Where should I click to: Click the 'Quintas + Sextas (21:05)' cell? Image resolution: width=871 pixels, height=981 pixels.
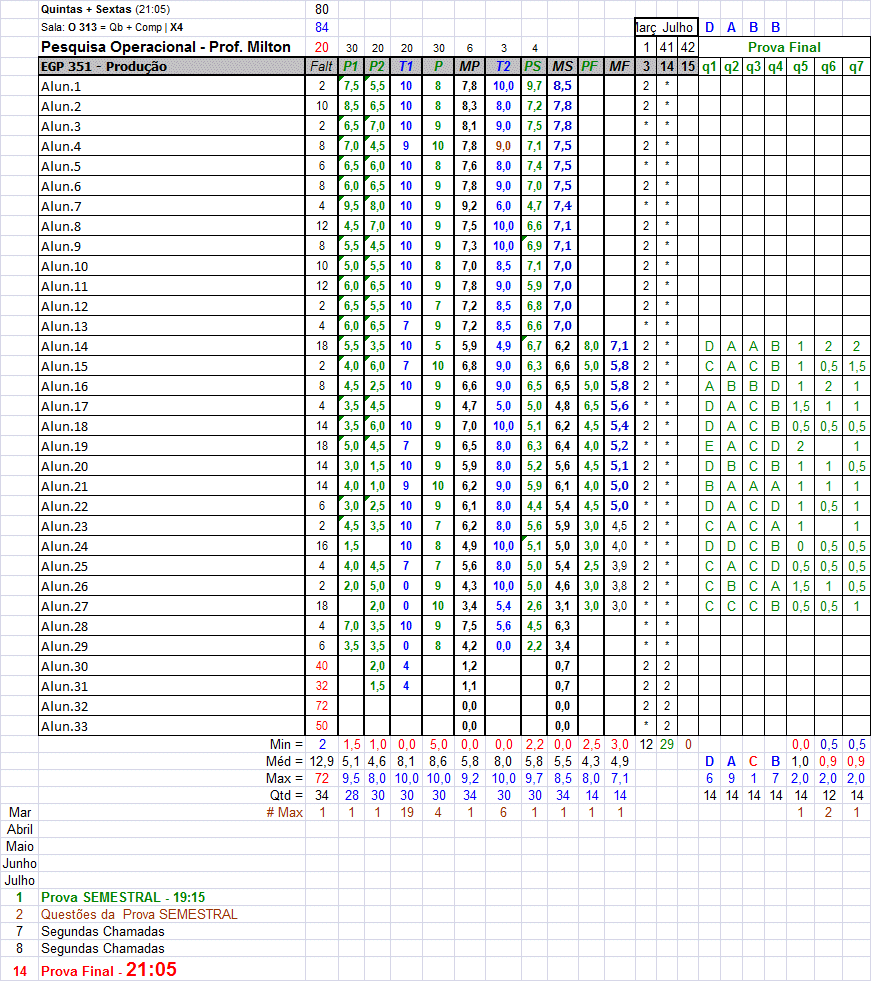pyautogui.click(x=105, y=9)
